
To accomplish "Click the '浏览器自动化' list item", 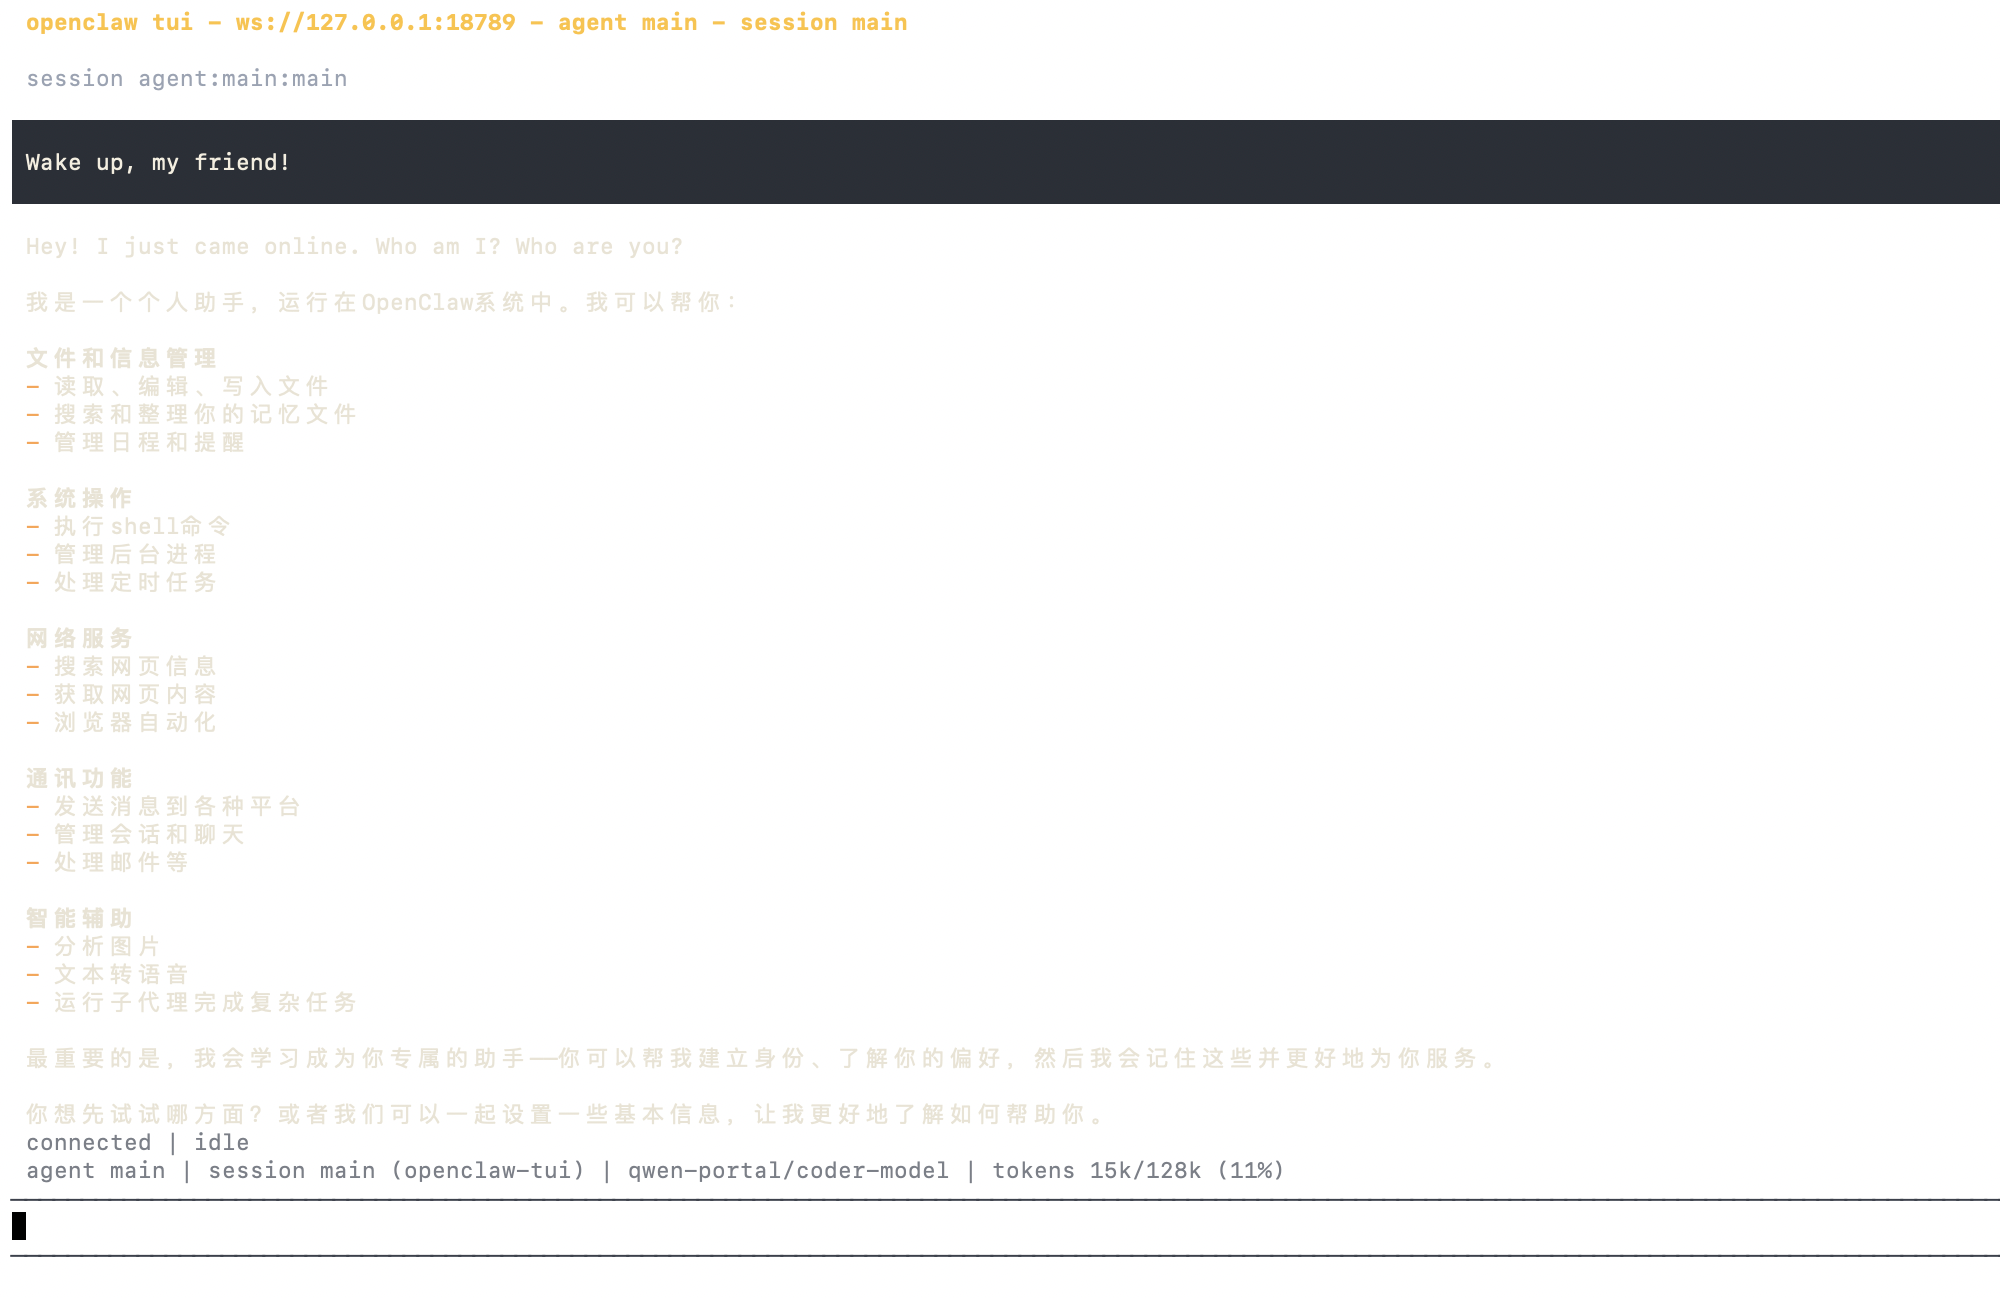I will click(x=135, y=722).
